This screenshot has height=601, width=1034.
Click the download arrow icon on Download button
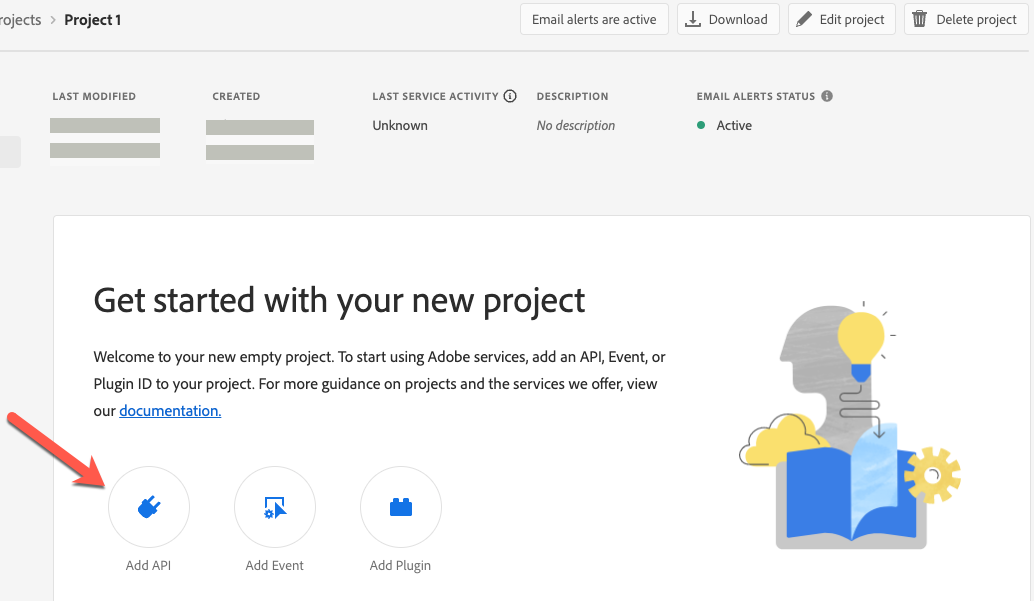(694, 18)
